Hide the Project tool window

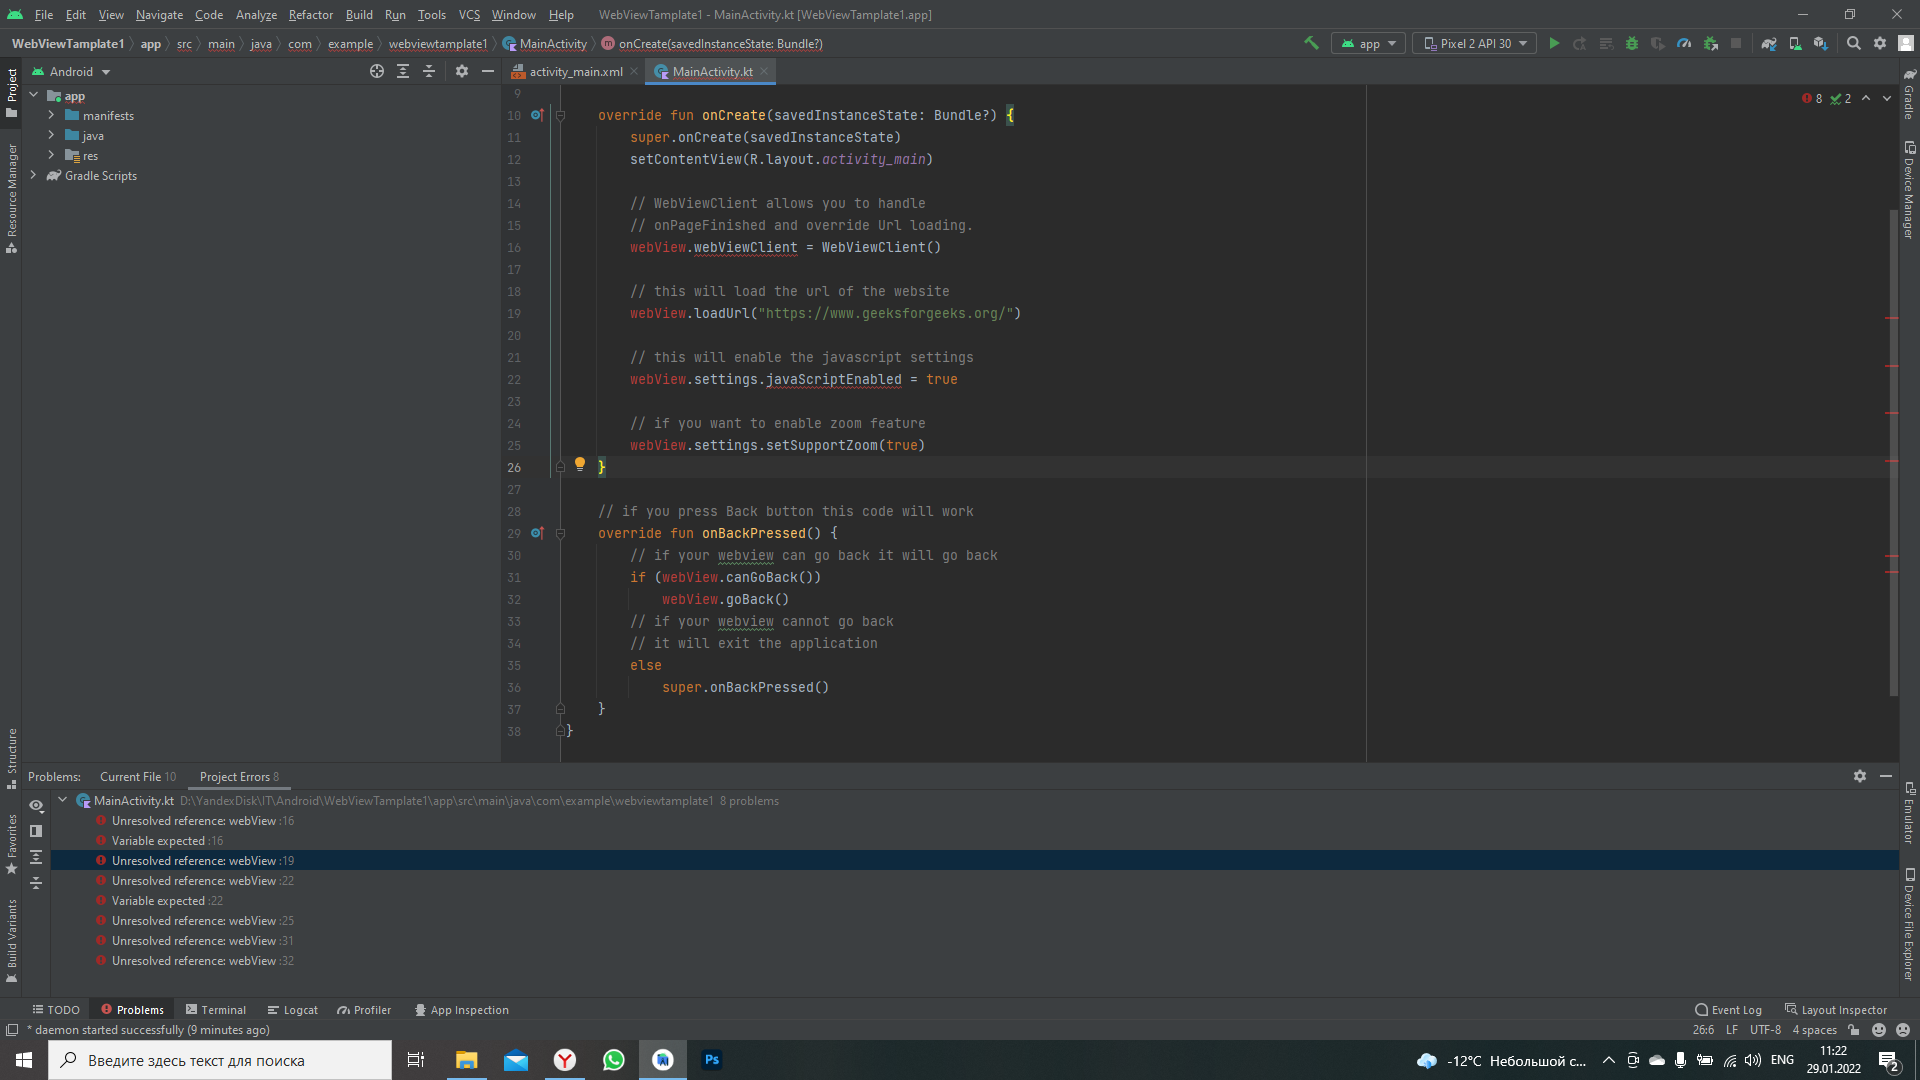click(488, 71)
